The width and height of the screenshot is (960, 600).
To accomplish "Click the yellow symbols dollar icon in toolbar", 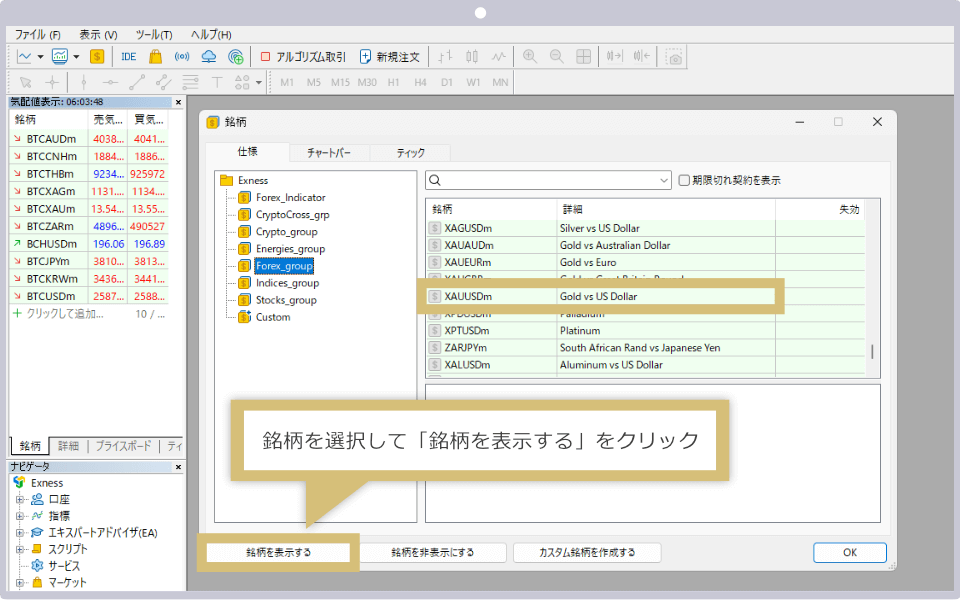I will 97,57.
